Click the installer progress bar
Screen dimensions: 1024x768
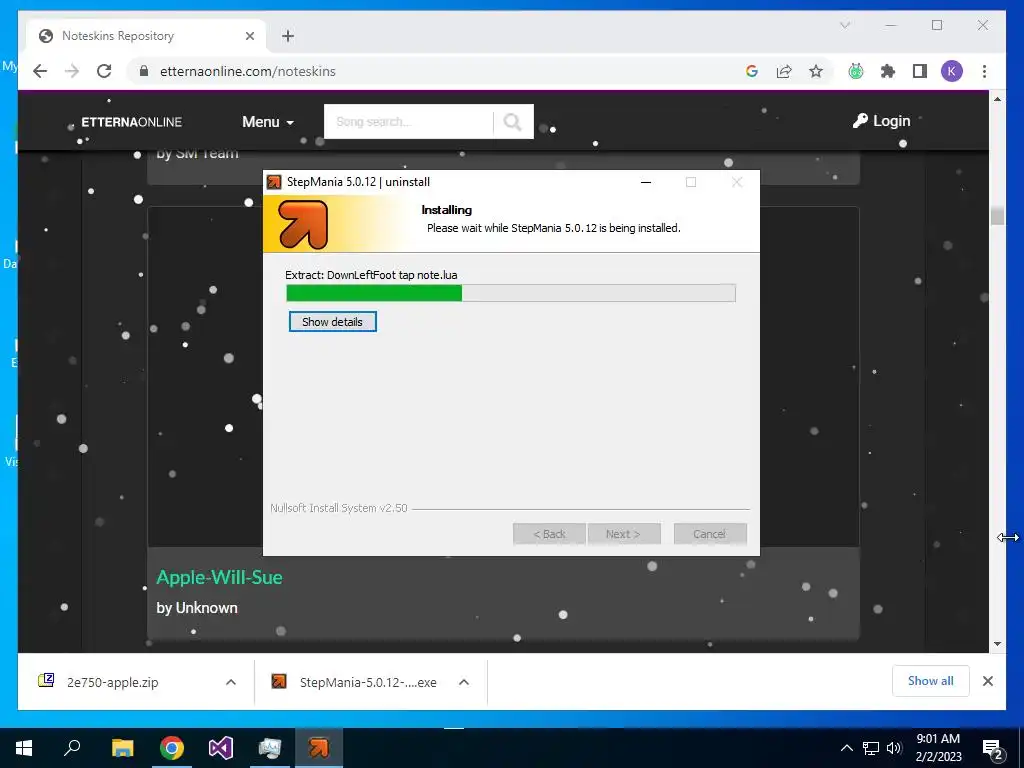(x=511, y=293)
